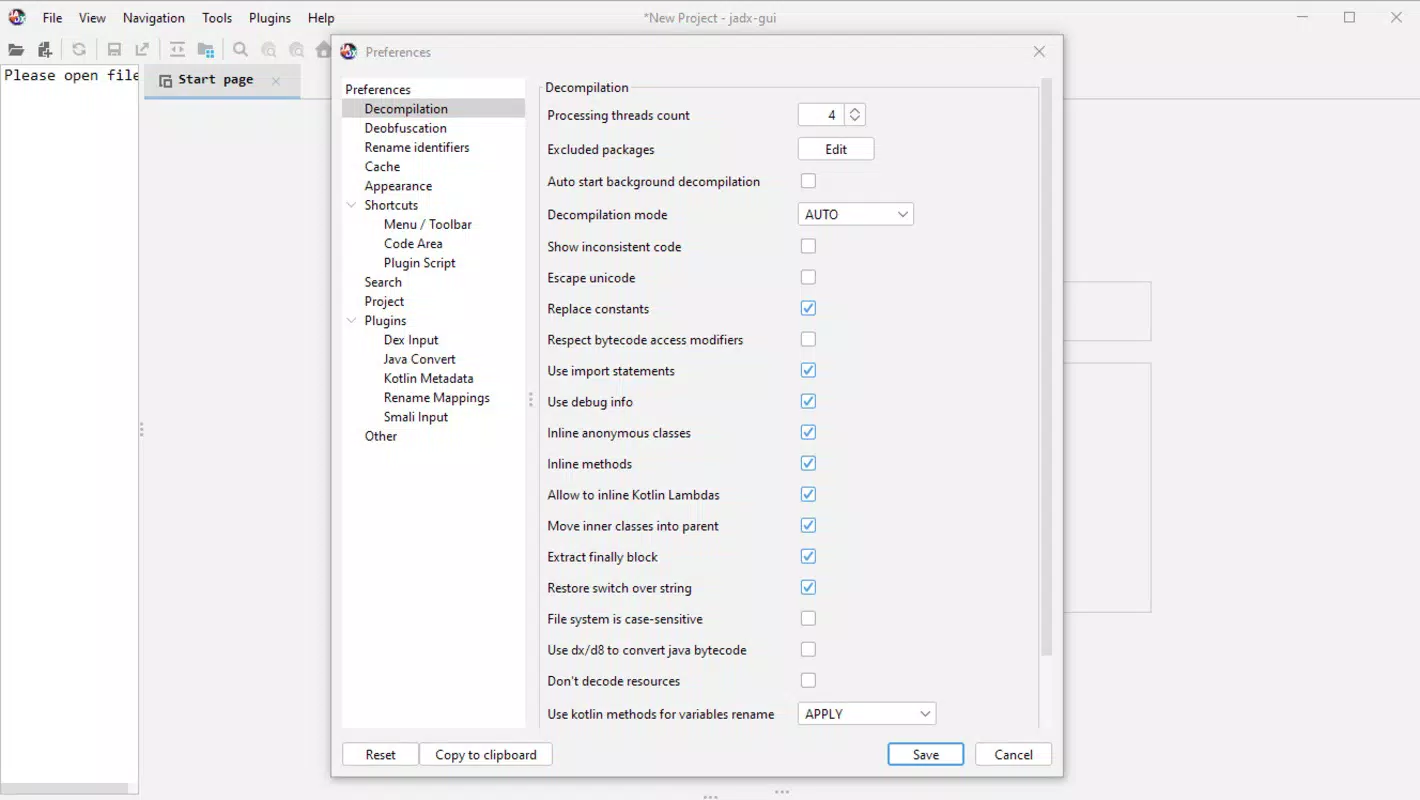
Task: Close the Start page tab
Action: coord(276,80)
